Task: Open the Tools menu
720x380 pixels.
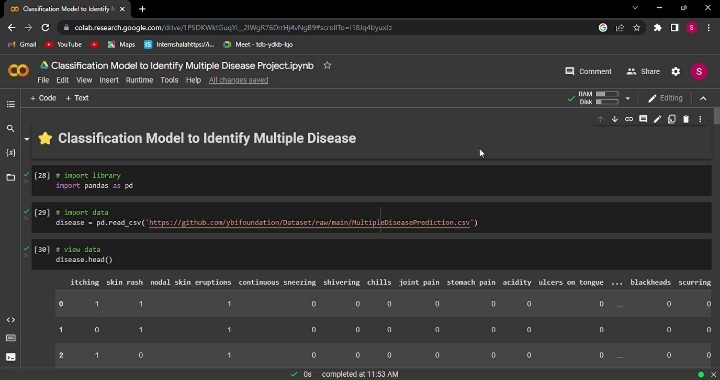Action: pos(169,80)
